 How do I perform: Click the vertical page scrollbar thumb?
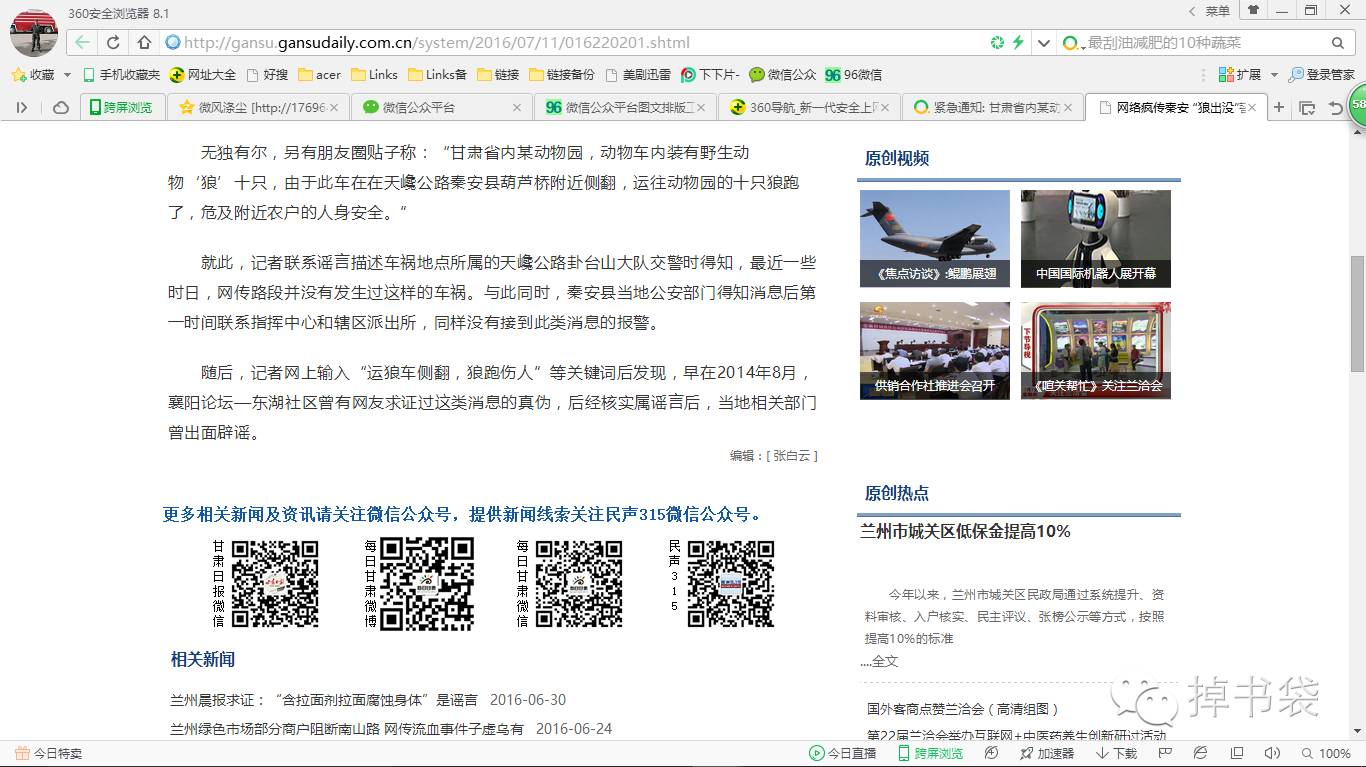tap(1357, 313)
